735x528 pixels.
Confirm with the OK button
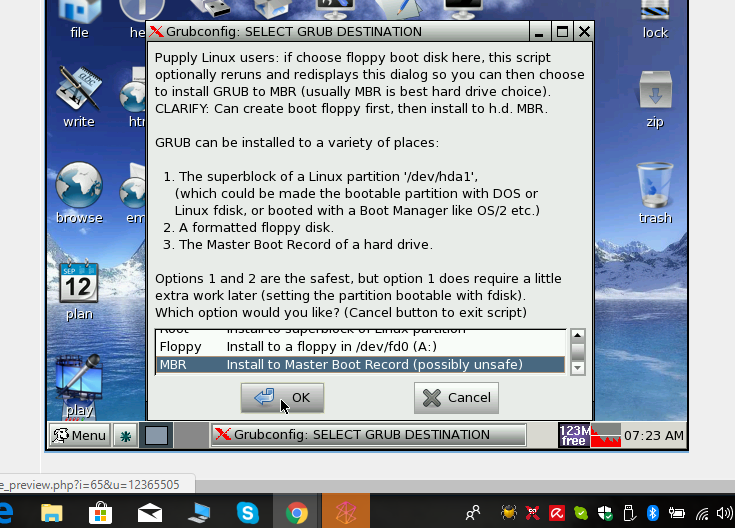click(282, 398)
